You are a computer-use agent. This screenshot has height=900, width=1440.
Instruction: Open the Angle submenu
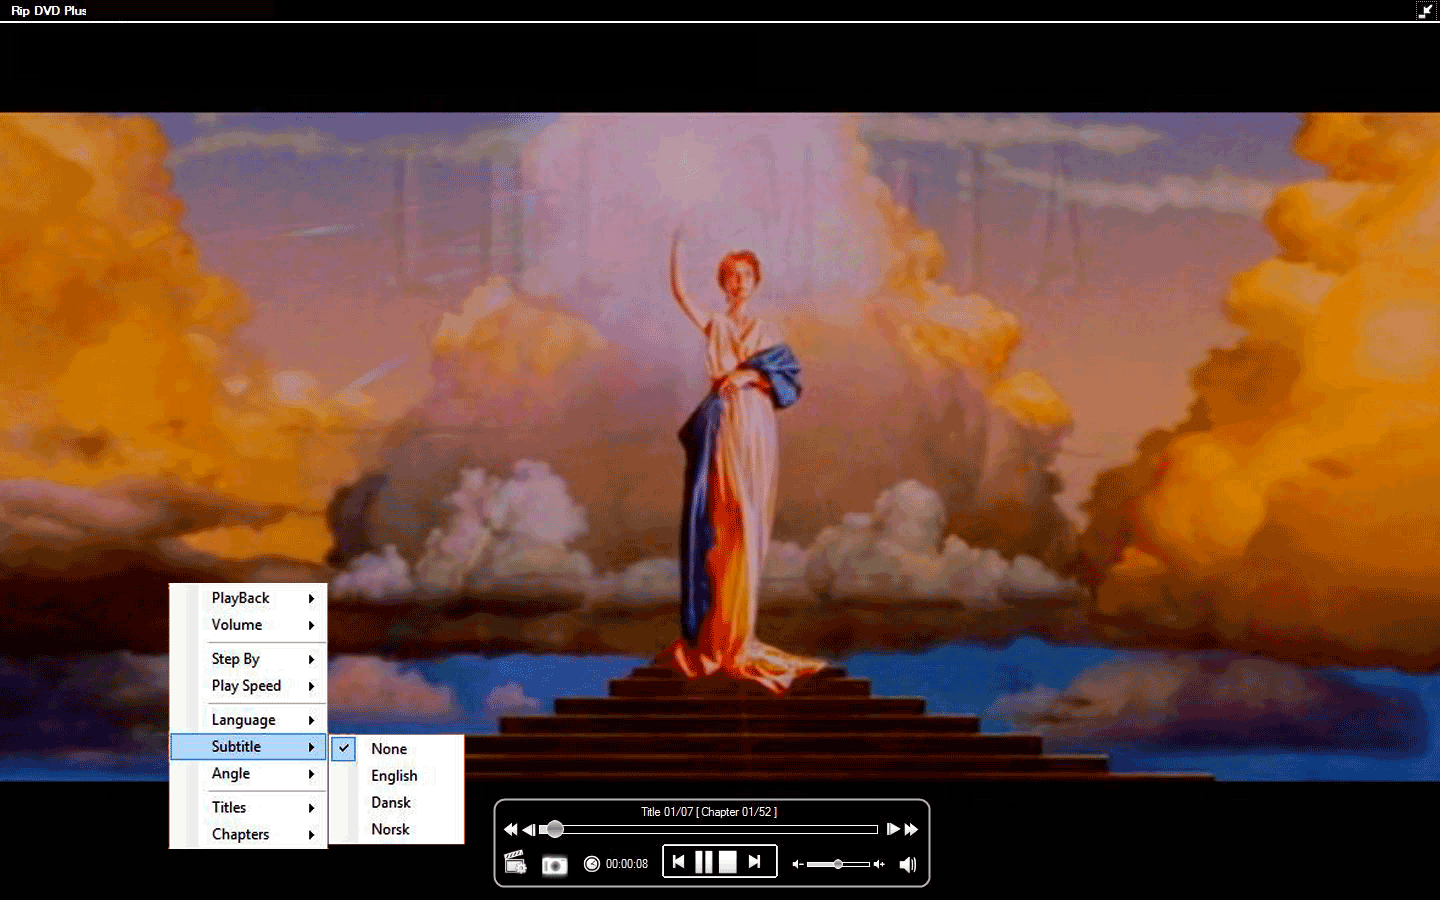tap(248, 774)
